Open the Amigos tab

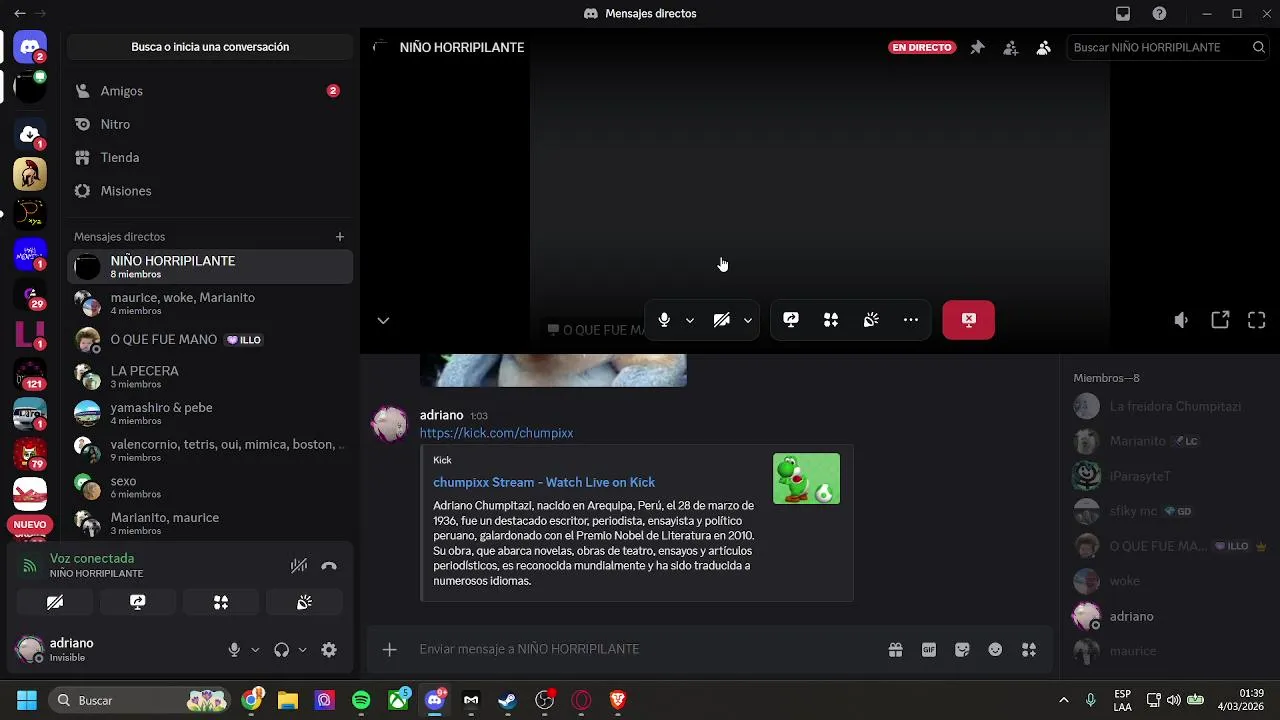point(210,91)
